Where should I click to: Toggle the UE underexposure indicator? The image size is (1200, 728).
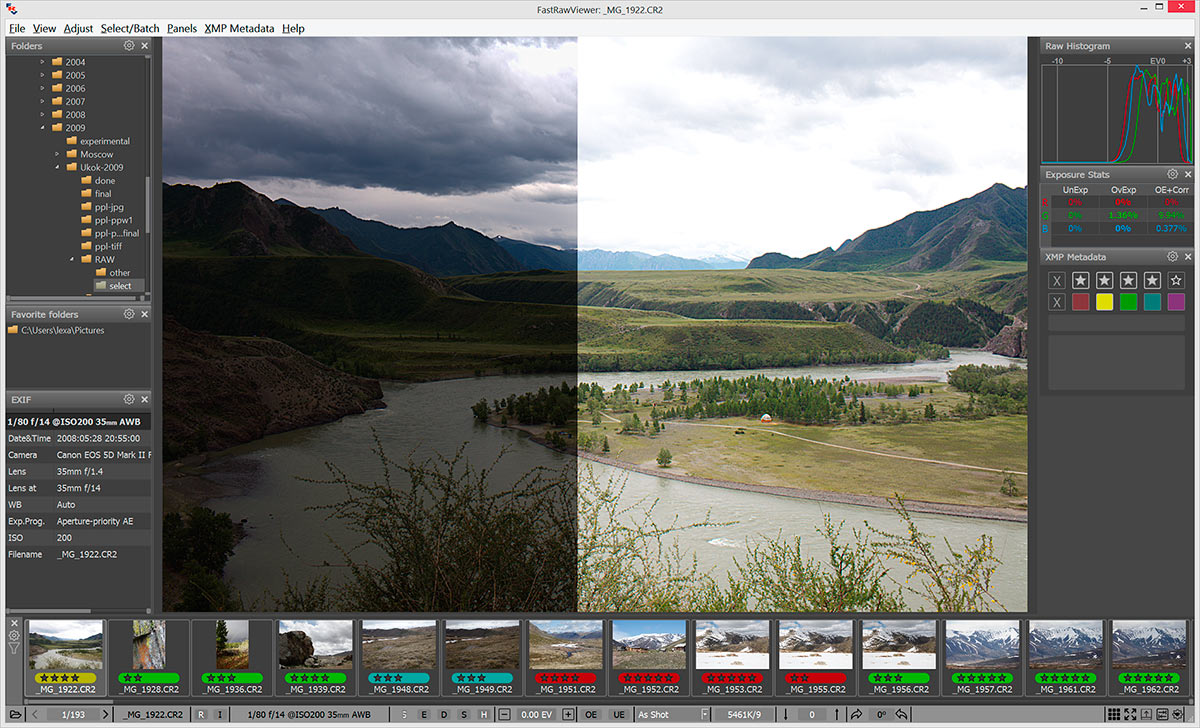click(x=619, y=714)
